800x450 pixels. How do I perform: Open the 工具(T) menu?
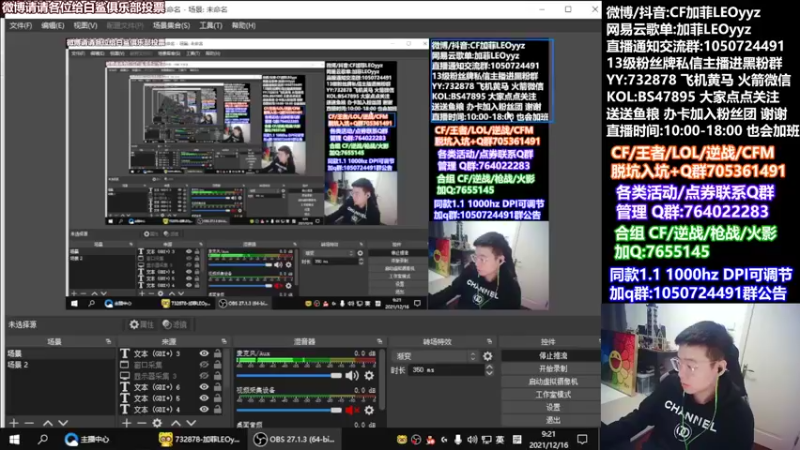coord(211,26)
